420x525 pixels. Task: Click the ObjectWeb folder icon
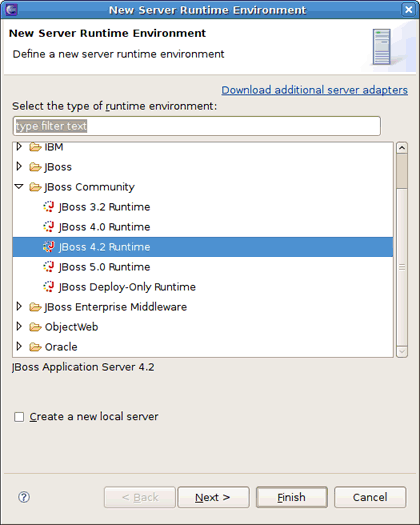pos(35,327)
